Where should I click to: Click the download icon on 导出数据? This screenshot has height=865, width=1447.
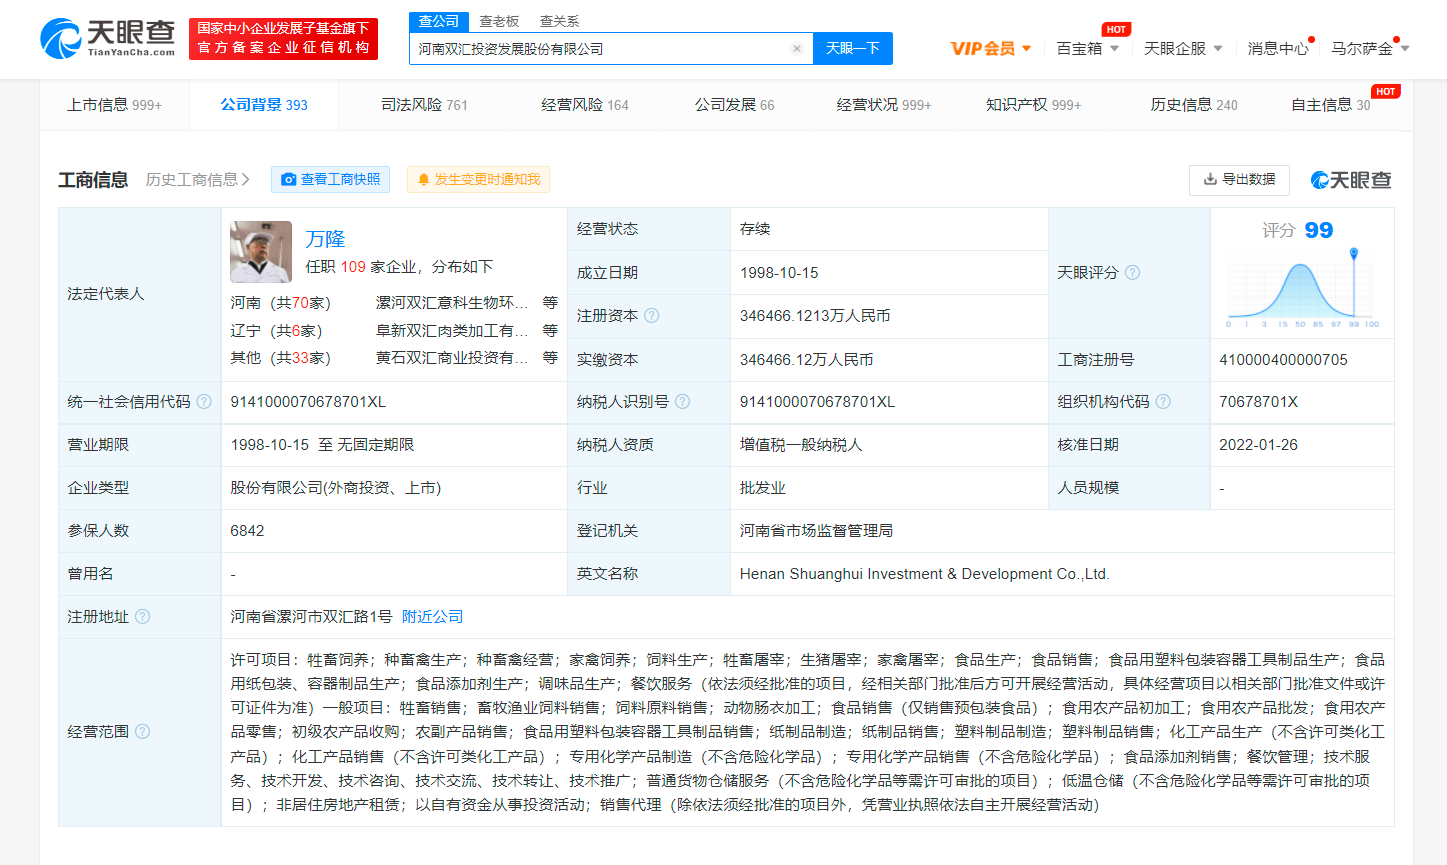coord(1210,179)
